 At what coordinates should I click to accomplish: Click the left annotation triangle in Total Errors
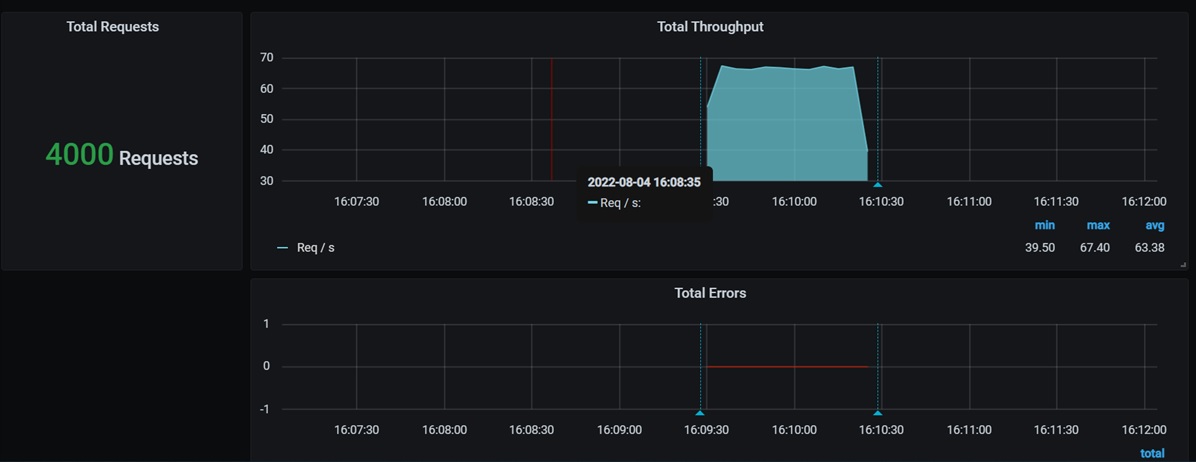point(700,412)
